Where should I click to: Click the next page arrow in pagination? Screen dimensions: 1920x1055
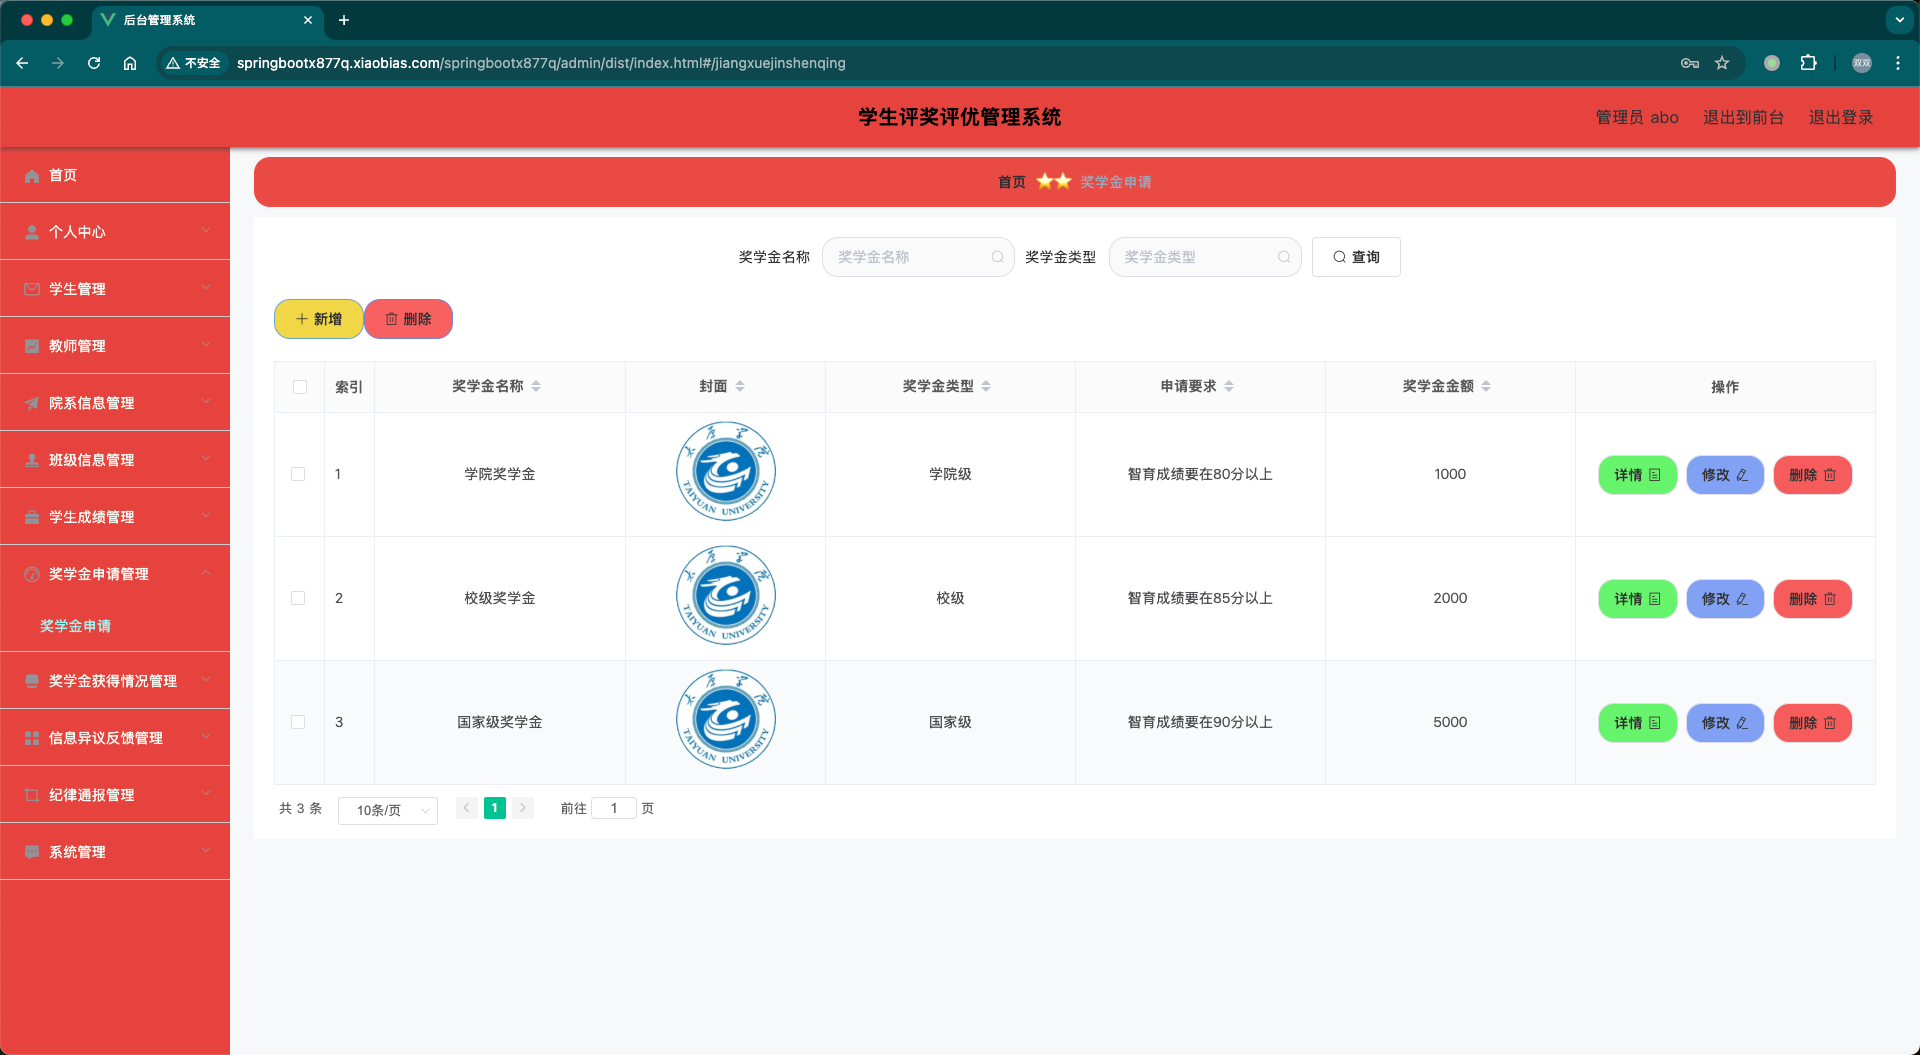[523, 808]
